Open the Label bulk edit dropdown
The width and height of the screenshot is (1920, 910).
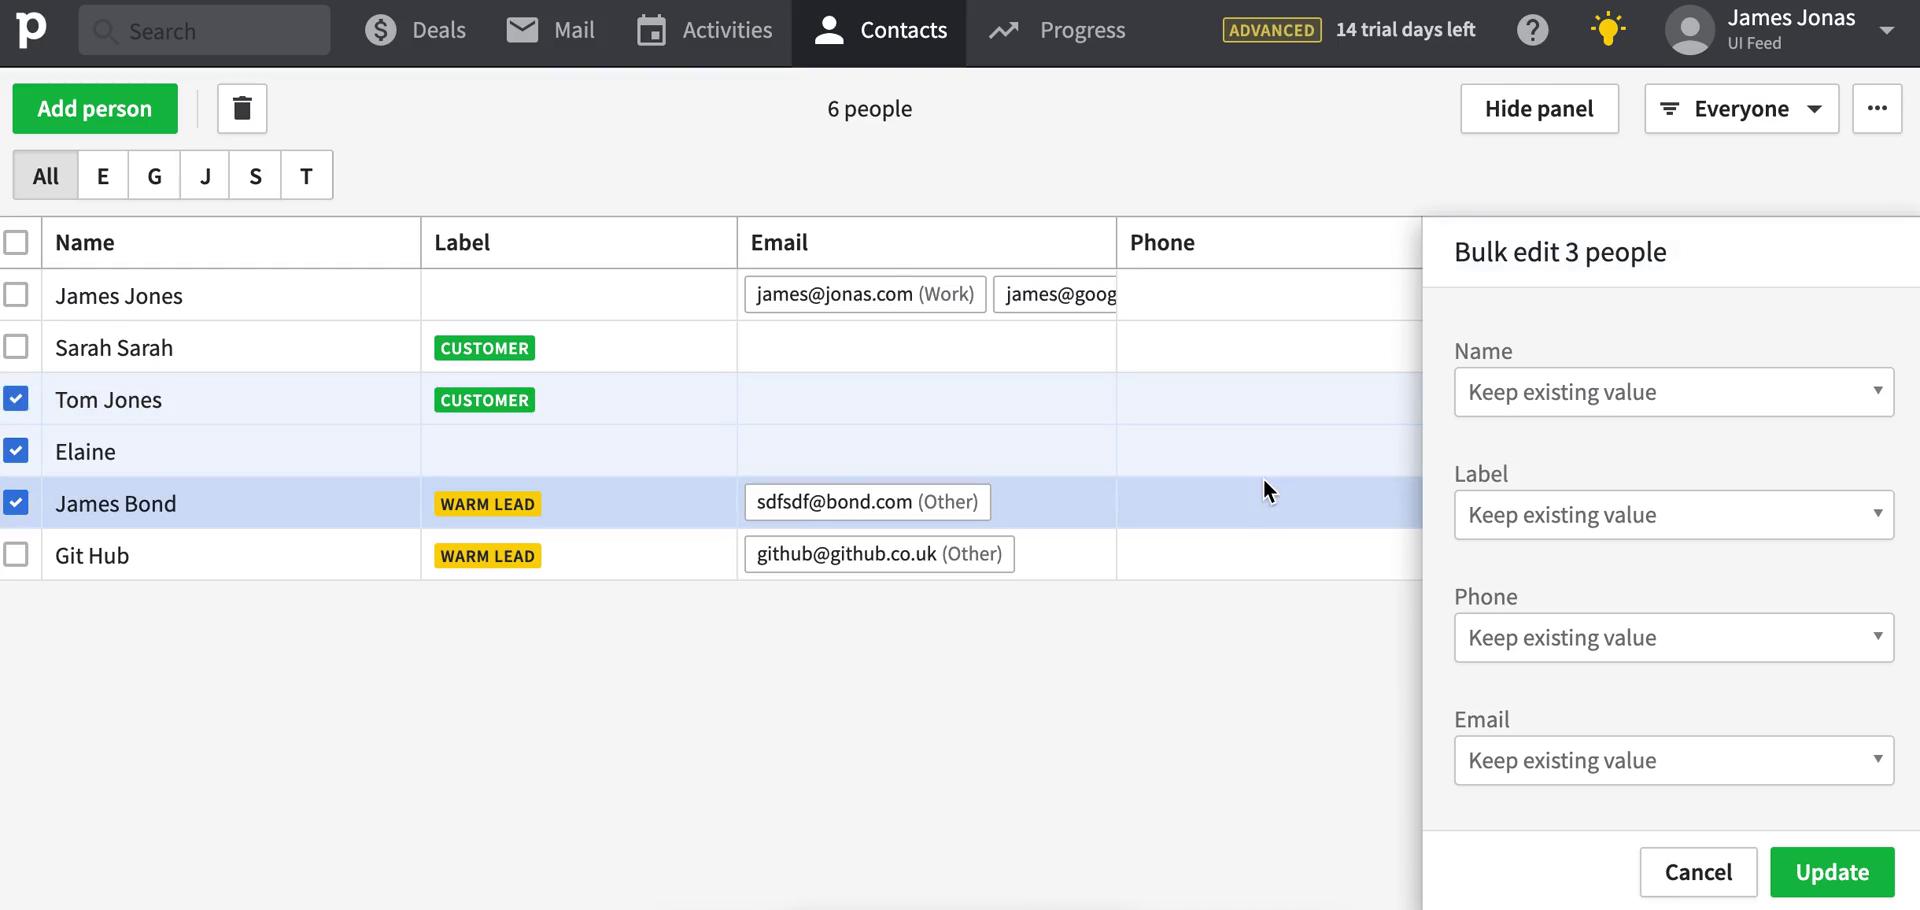pos(1674,515)
